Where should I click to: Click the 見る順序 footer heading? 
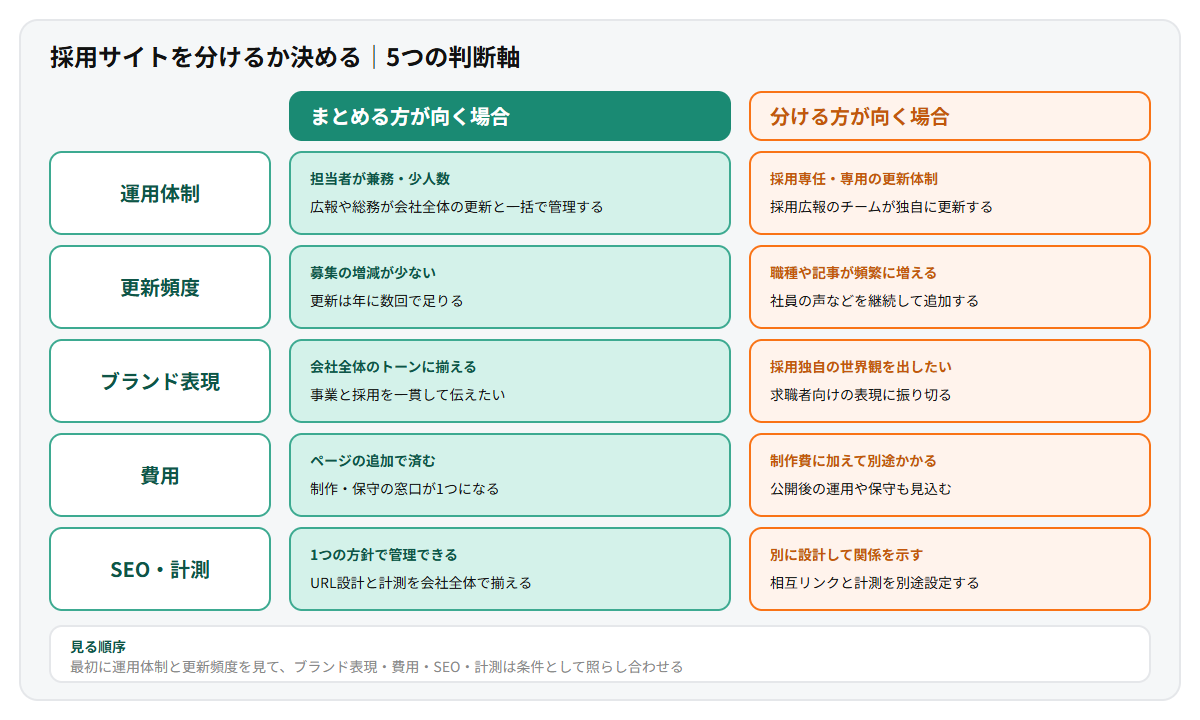coord(98,648)
